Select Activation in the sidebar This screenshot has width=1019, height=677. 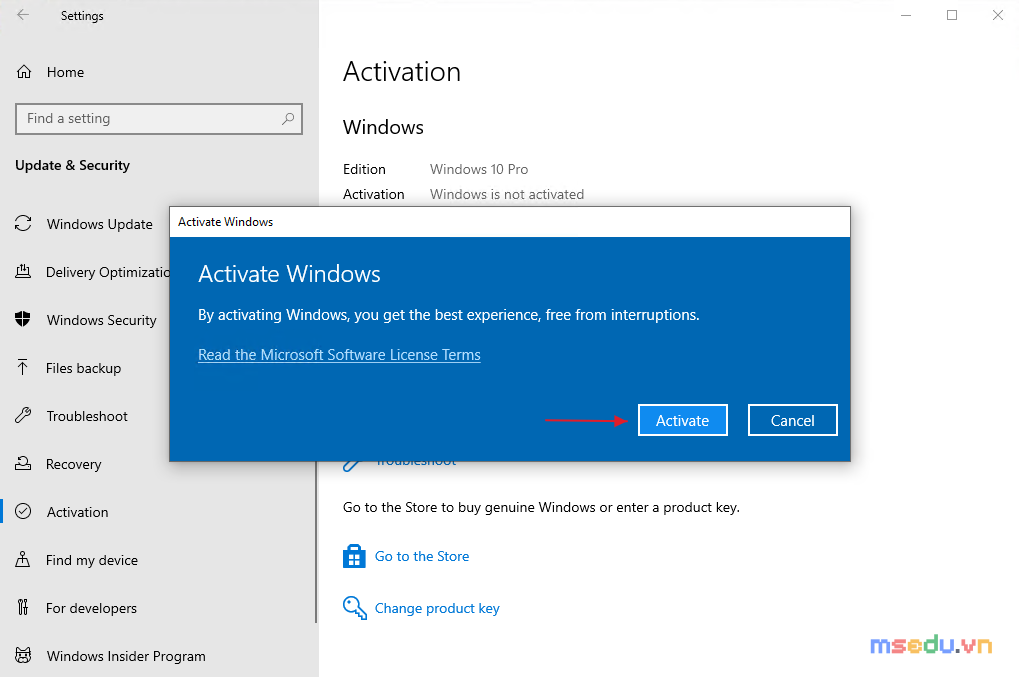[77, 512]
